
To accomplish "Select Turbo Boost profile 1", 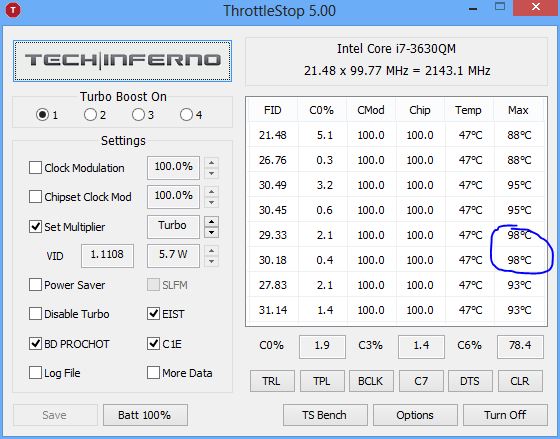I will (42, 115).
